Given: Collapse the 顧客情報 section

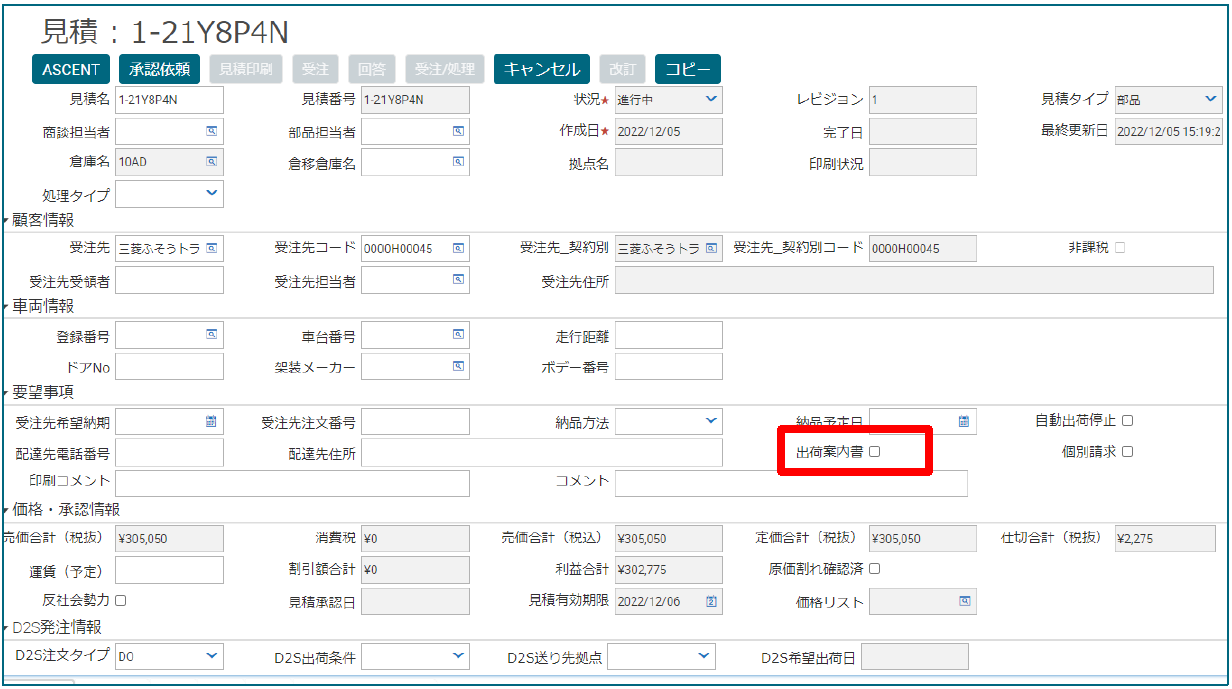Looking at the screenshot, I should pos(7,220).
